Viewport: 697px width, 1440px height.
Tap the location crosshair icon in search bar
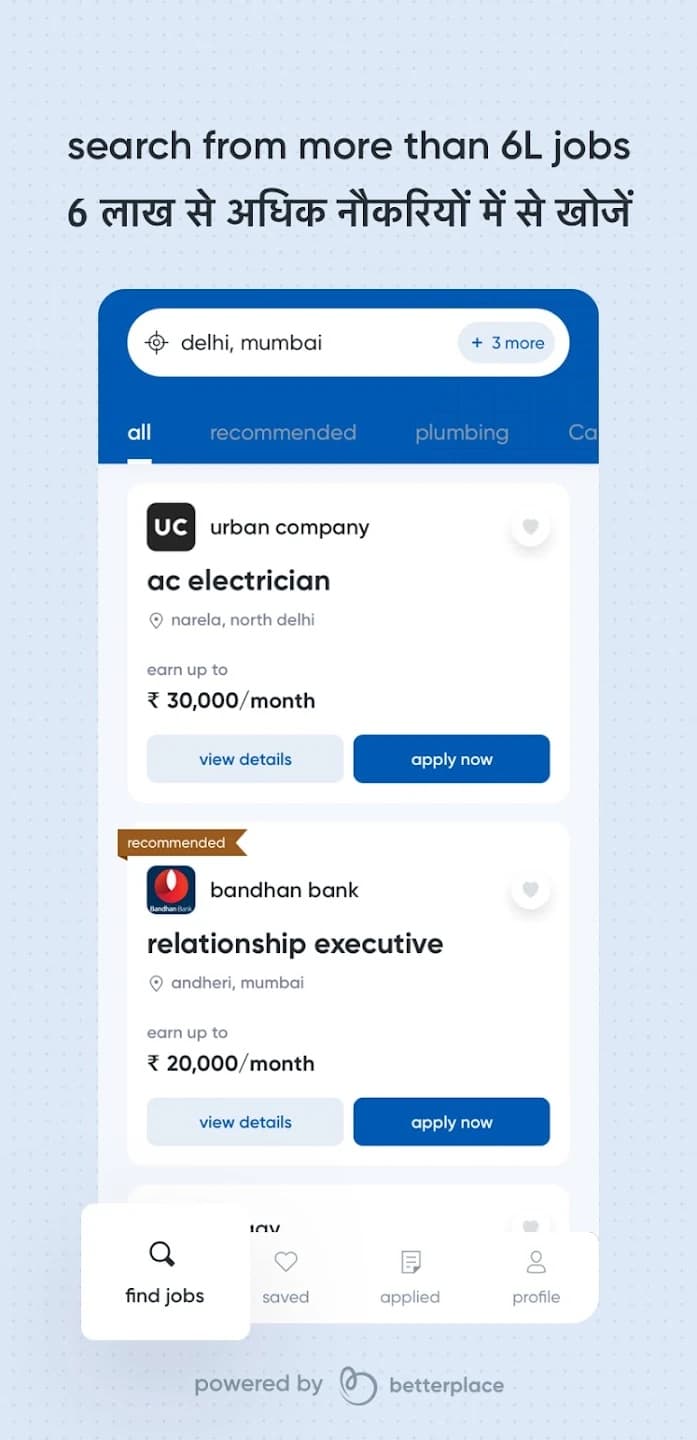[156, 343]
